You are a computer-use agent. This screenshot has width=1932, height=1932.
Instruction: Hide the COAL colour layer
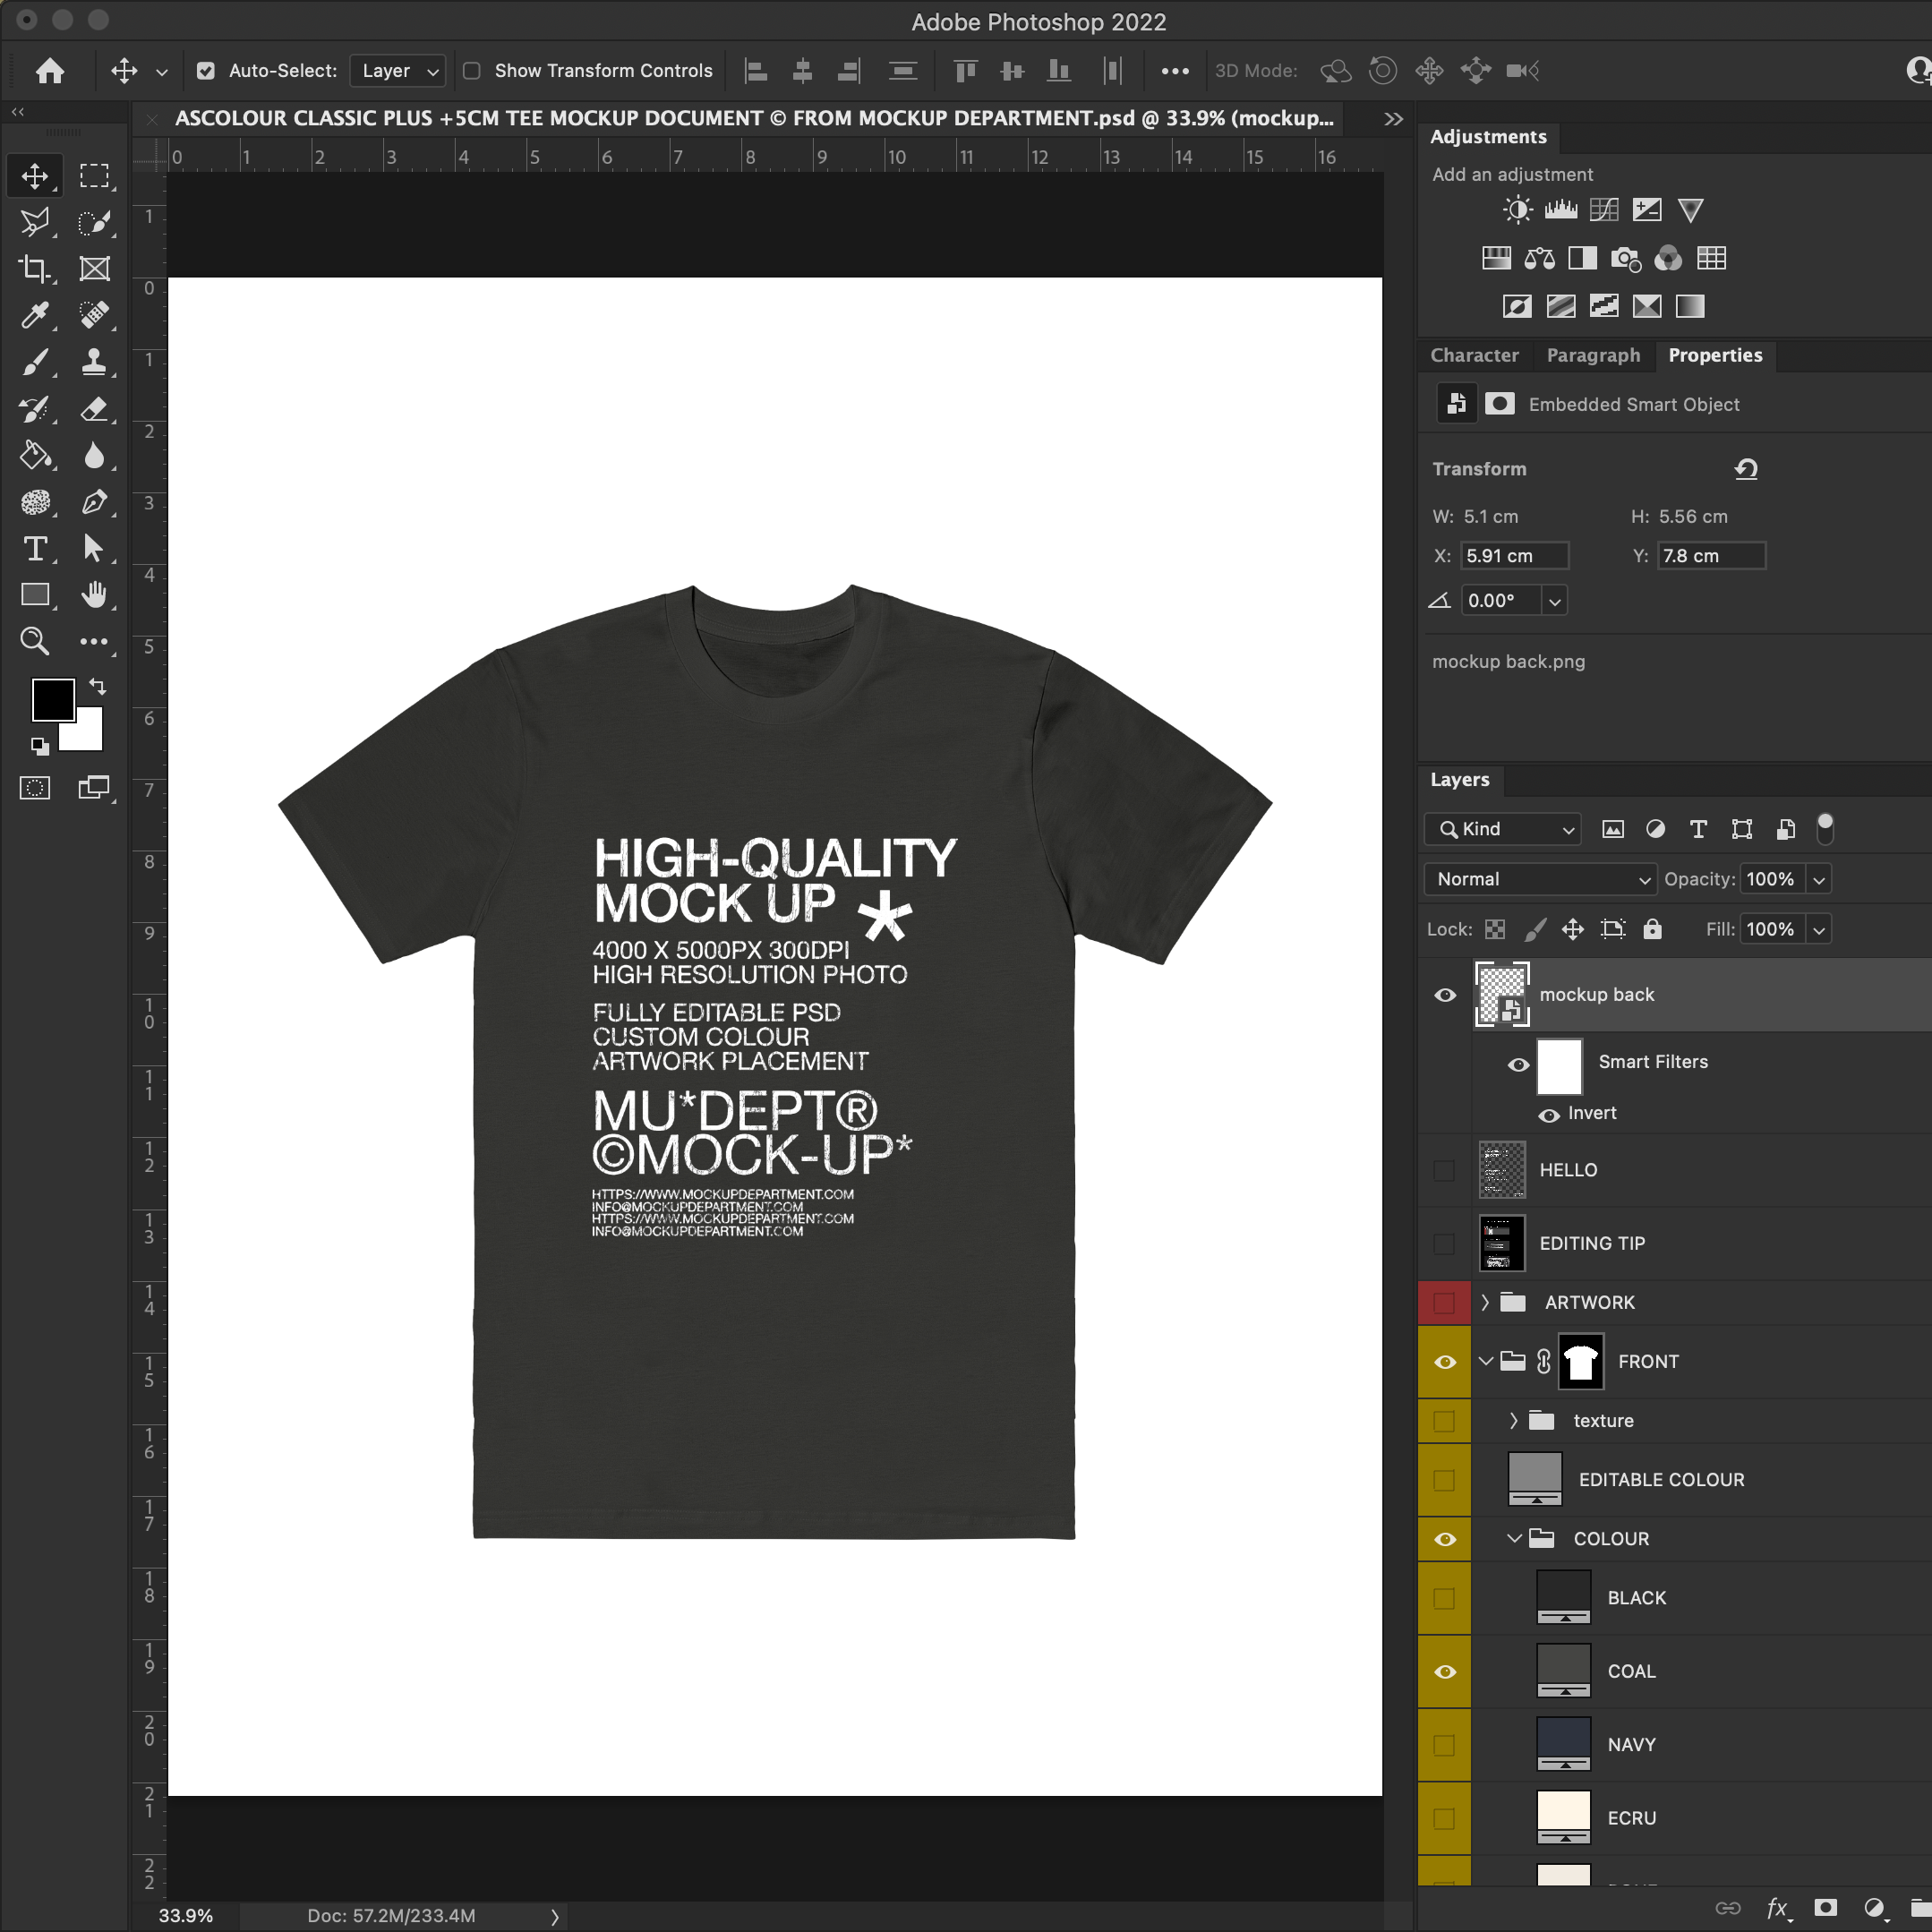tap(1445, 1672)
